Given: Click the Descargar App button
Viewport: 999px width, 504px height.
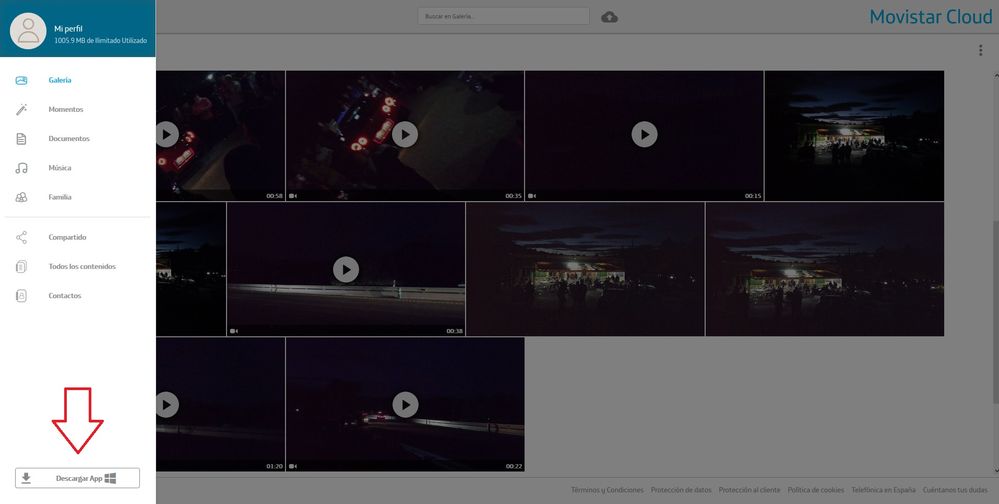Looking at the screenshot, I should coord(77,478).
